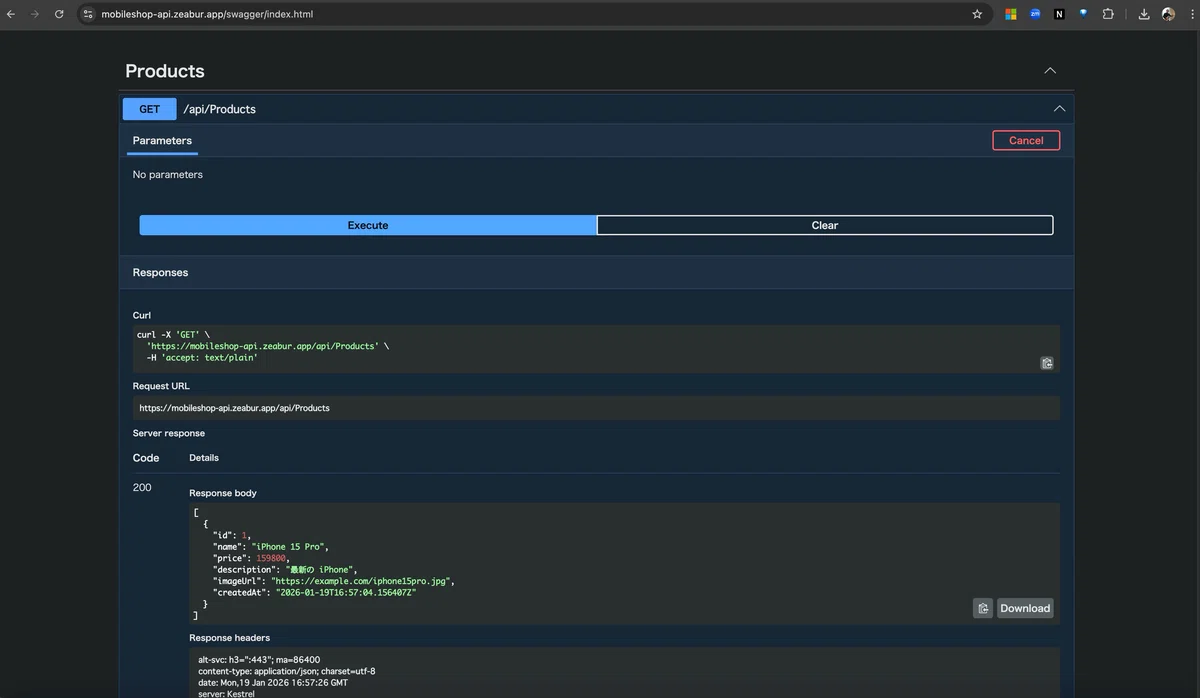Collapse the GET /api/Products operation
1200x698 pixels.
pos(1059,109)
